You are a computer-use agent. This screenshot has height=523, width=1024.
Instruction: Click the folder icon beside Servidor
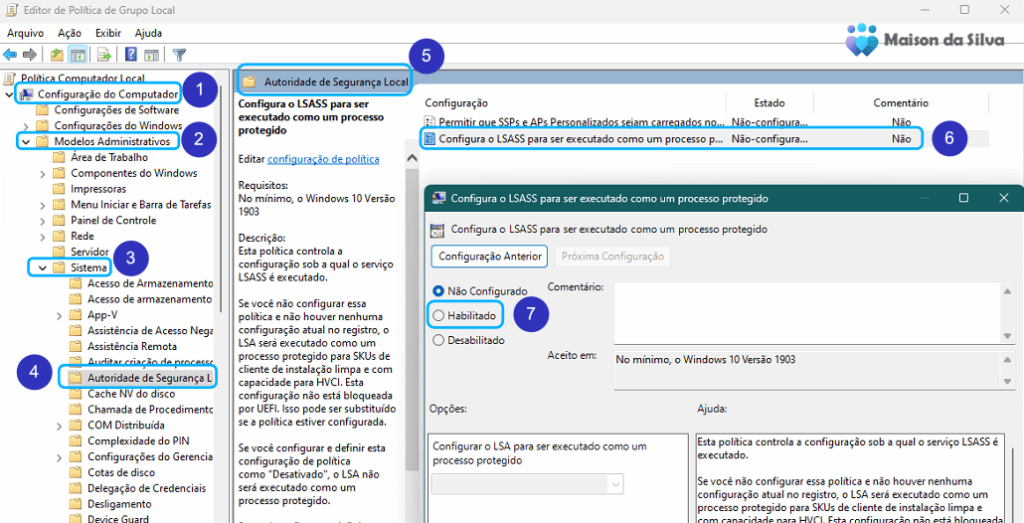pyautogui.click(x=59, y=251)
